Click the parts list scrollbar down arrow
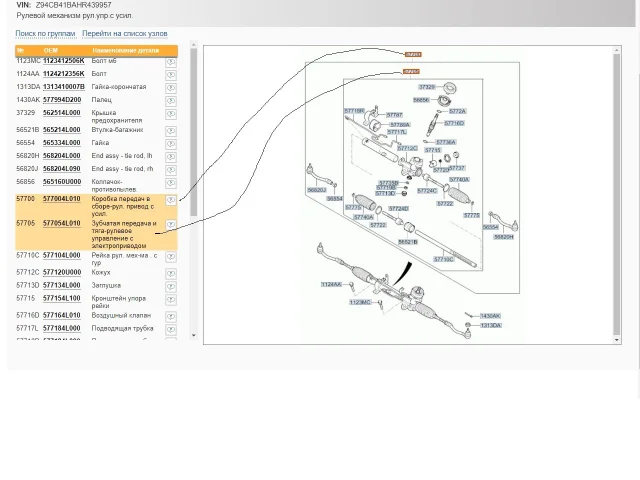640x480 pixels. tap(194, 335)
